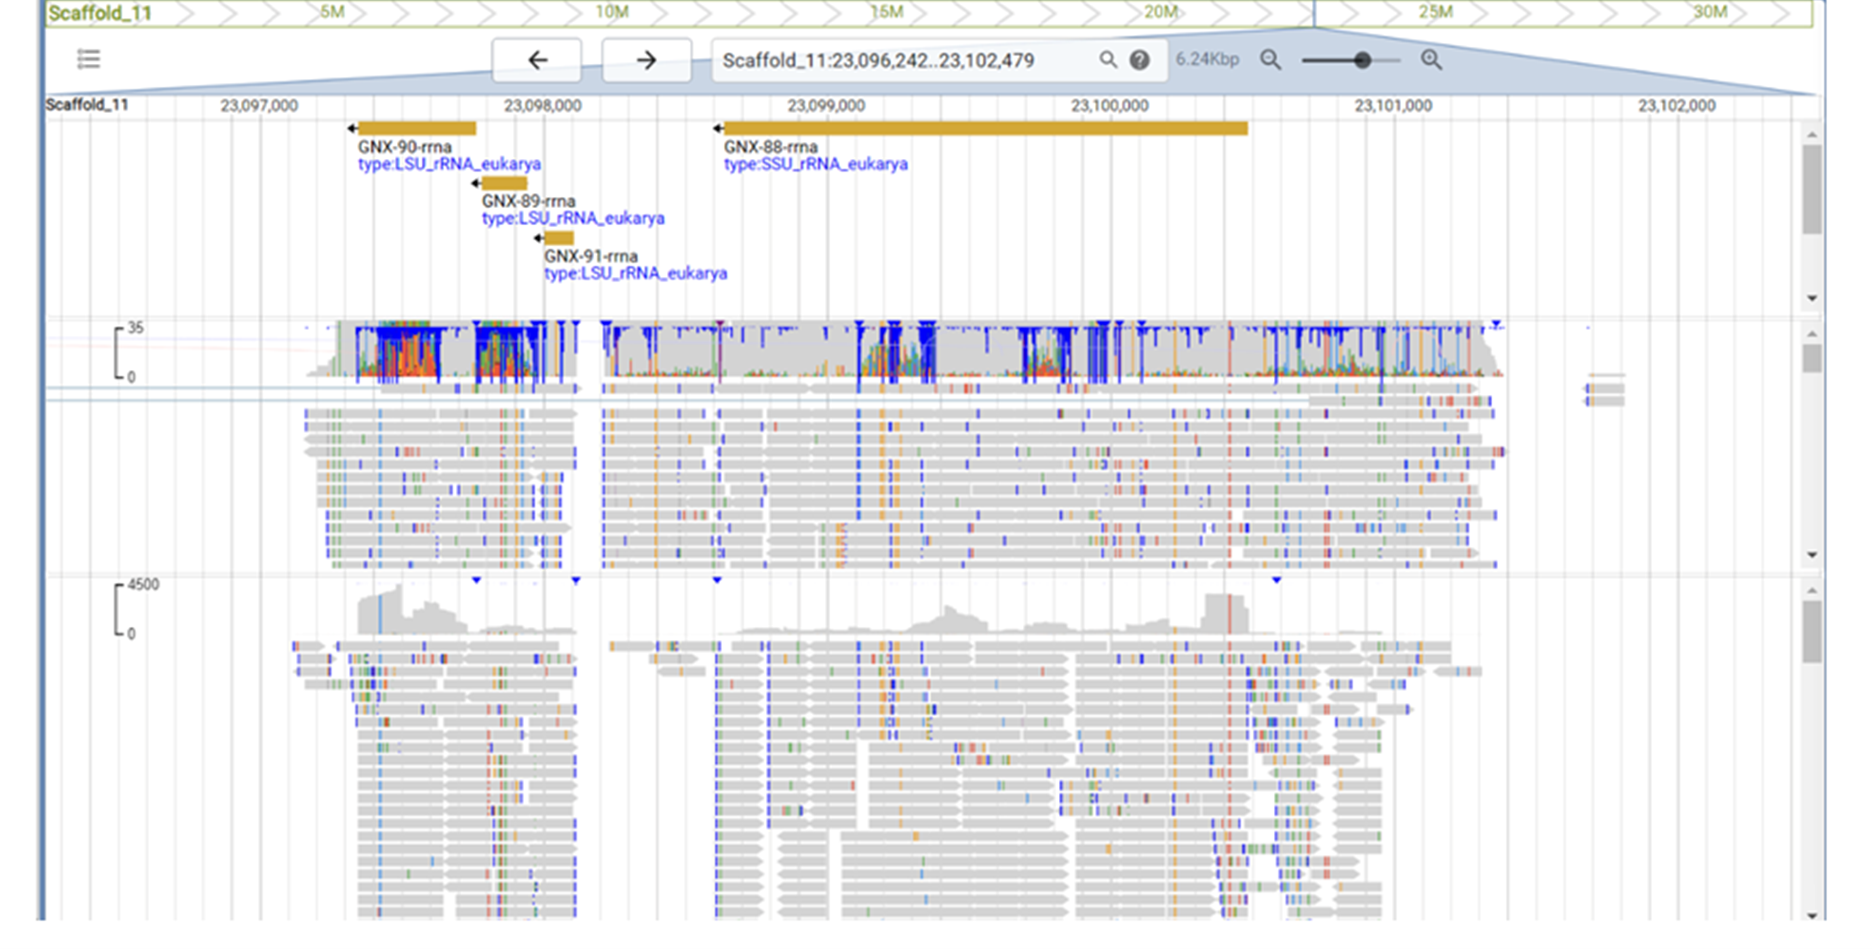1872x949 pixels.
Task: Open the help question mark icon
Action: coord(1138,60)
